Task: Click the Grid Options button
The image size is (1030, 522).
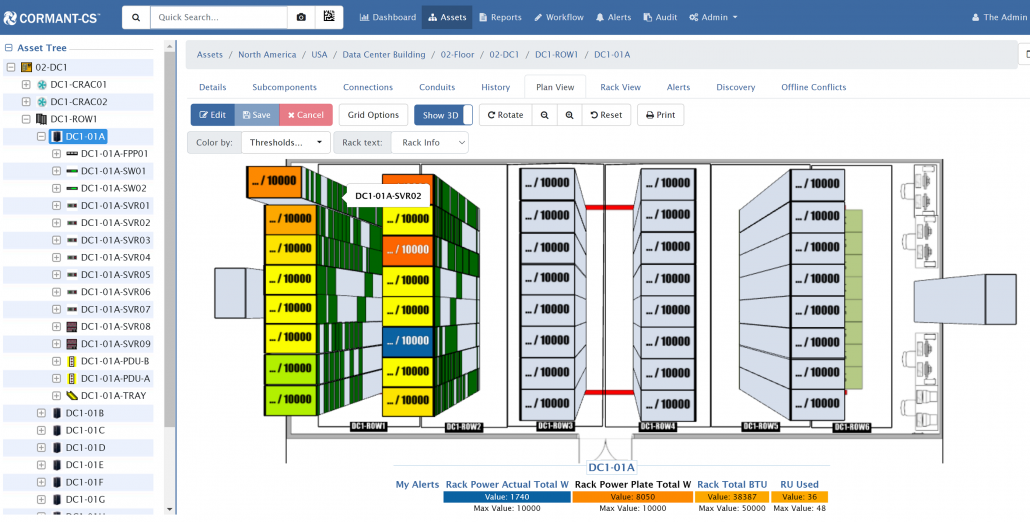Action: coord(373,115)
